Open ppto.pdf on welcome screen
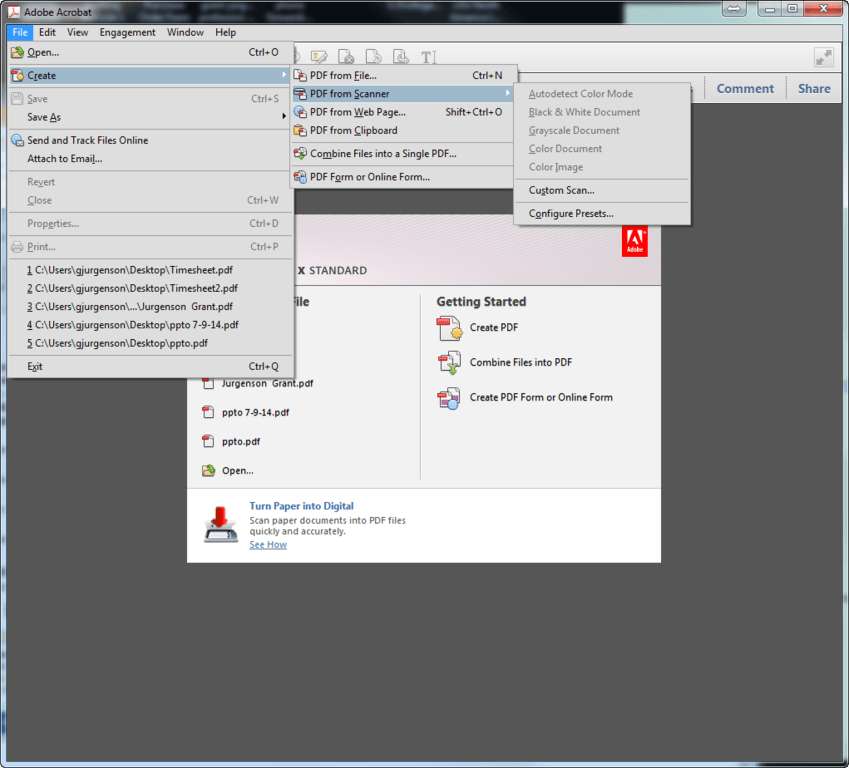 [240, 442]
